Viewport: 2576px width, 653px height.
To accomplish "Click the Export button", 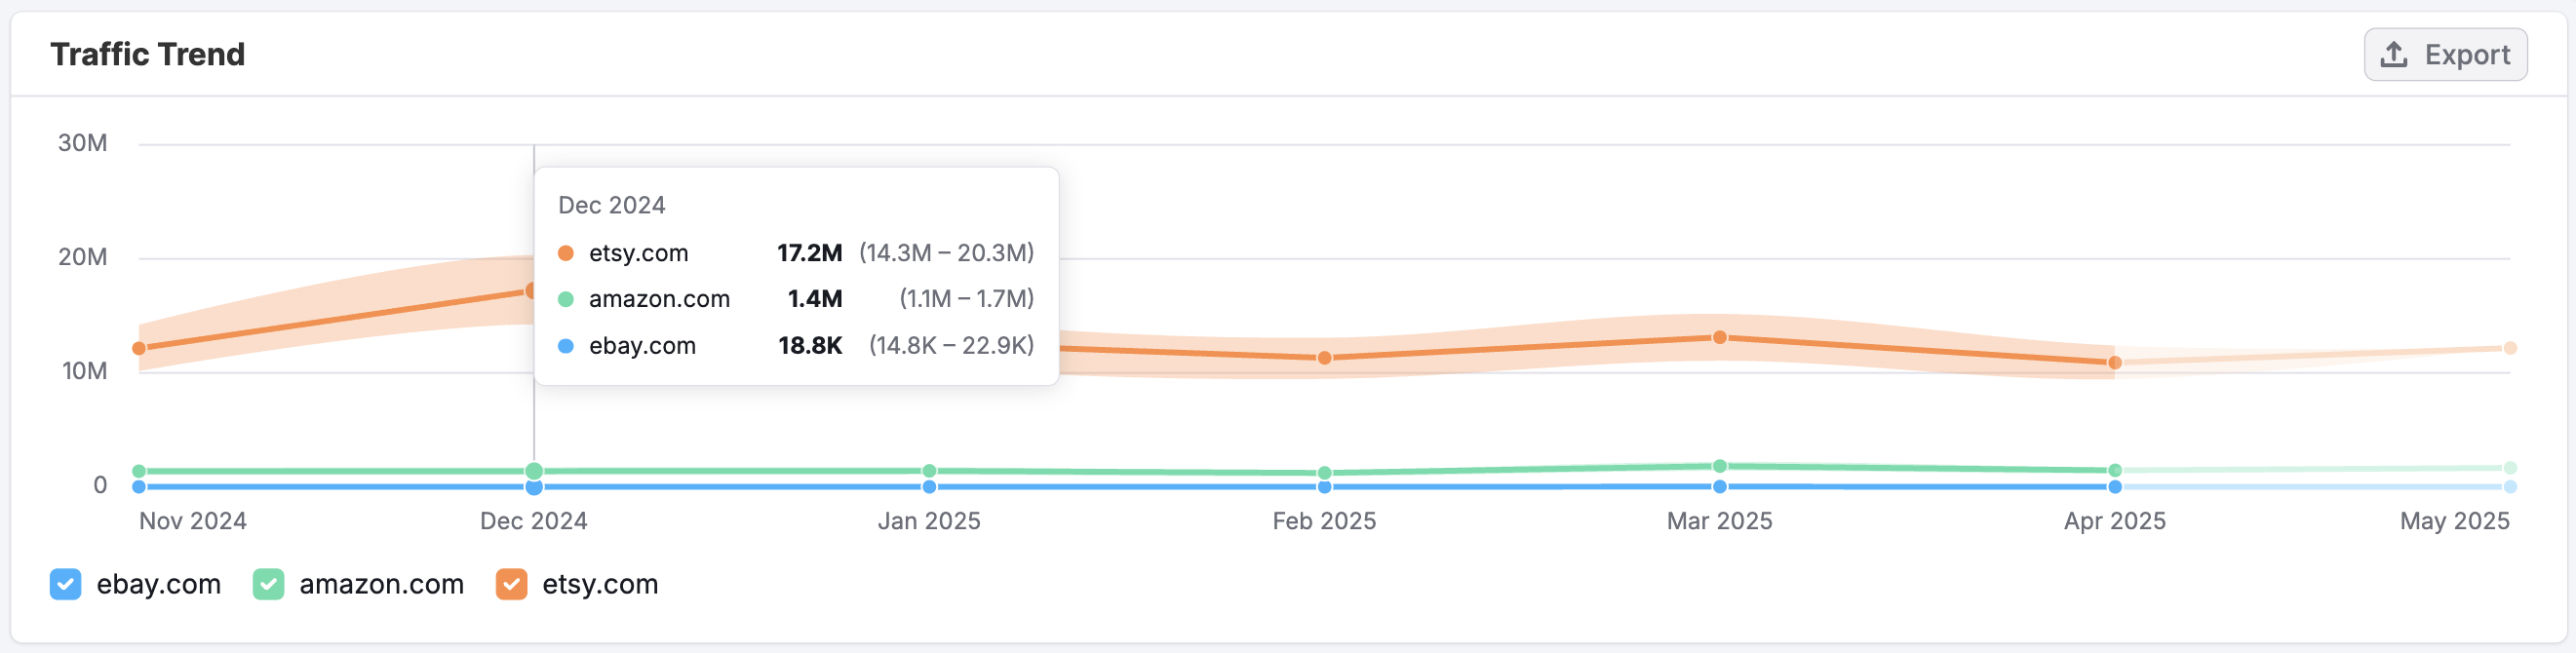I will 2444,55.
